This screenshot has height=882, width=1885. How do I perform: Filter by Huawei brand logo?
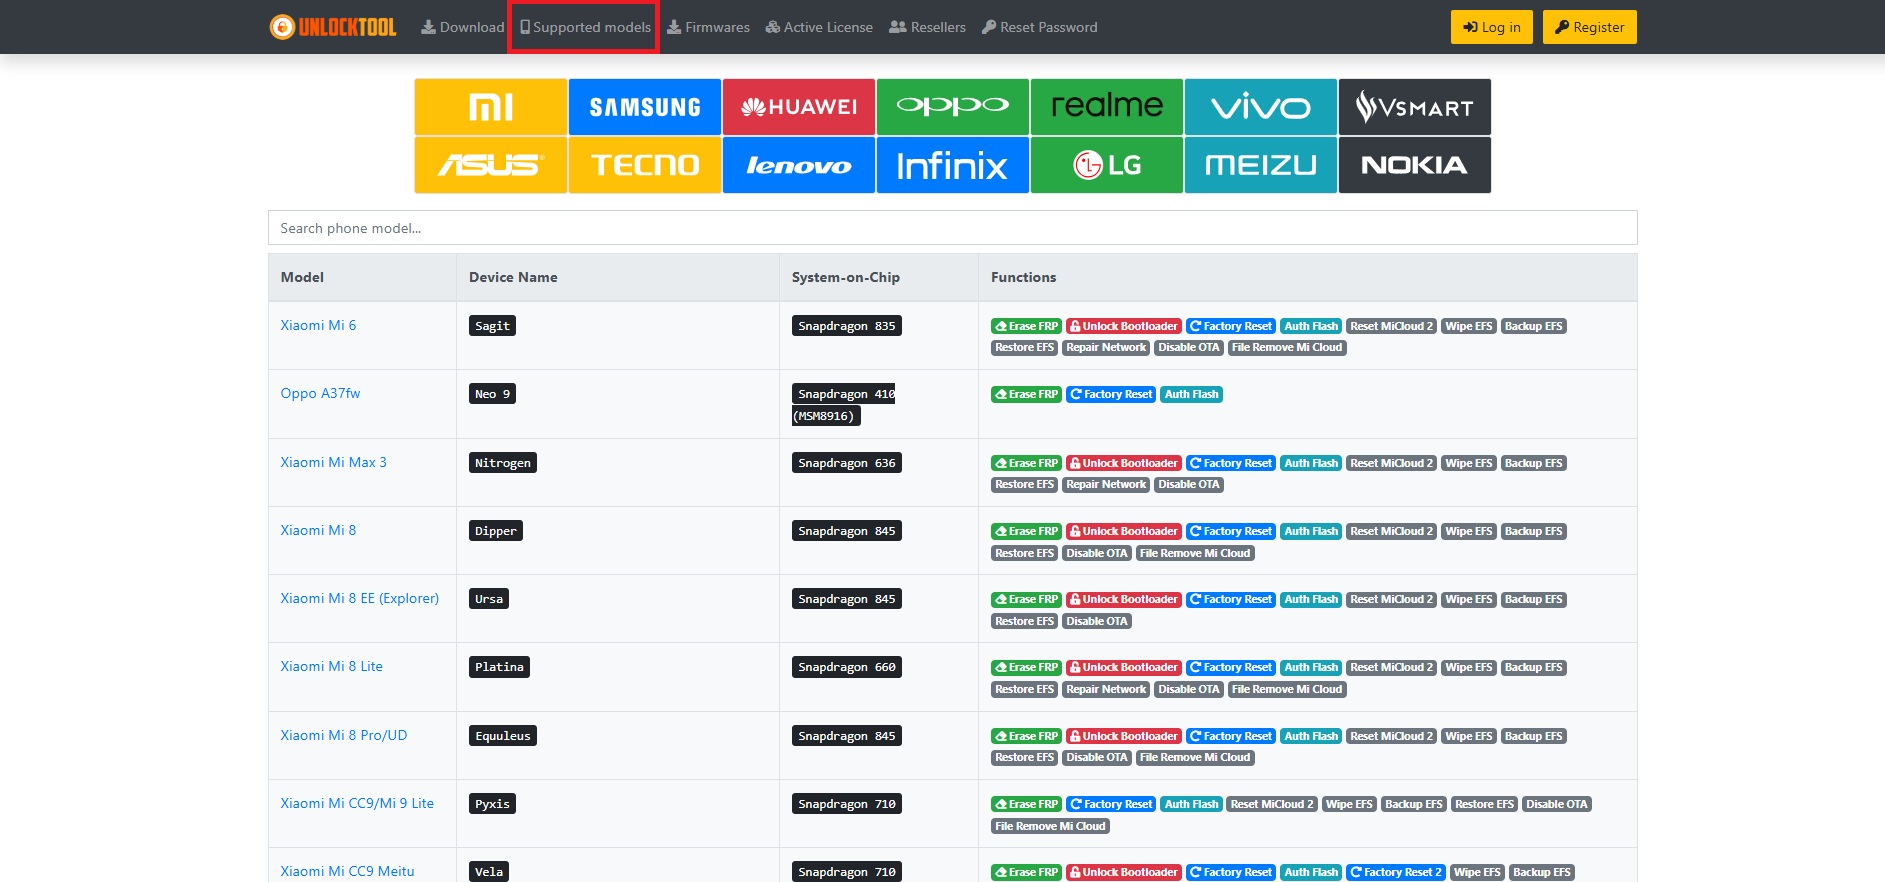click(799, 107)
